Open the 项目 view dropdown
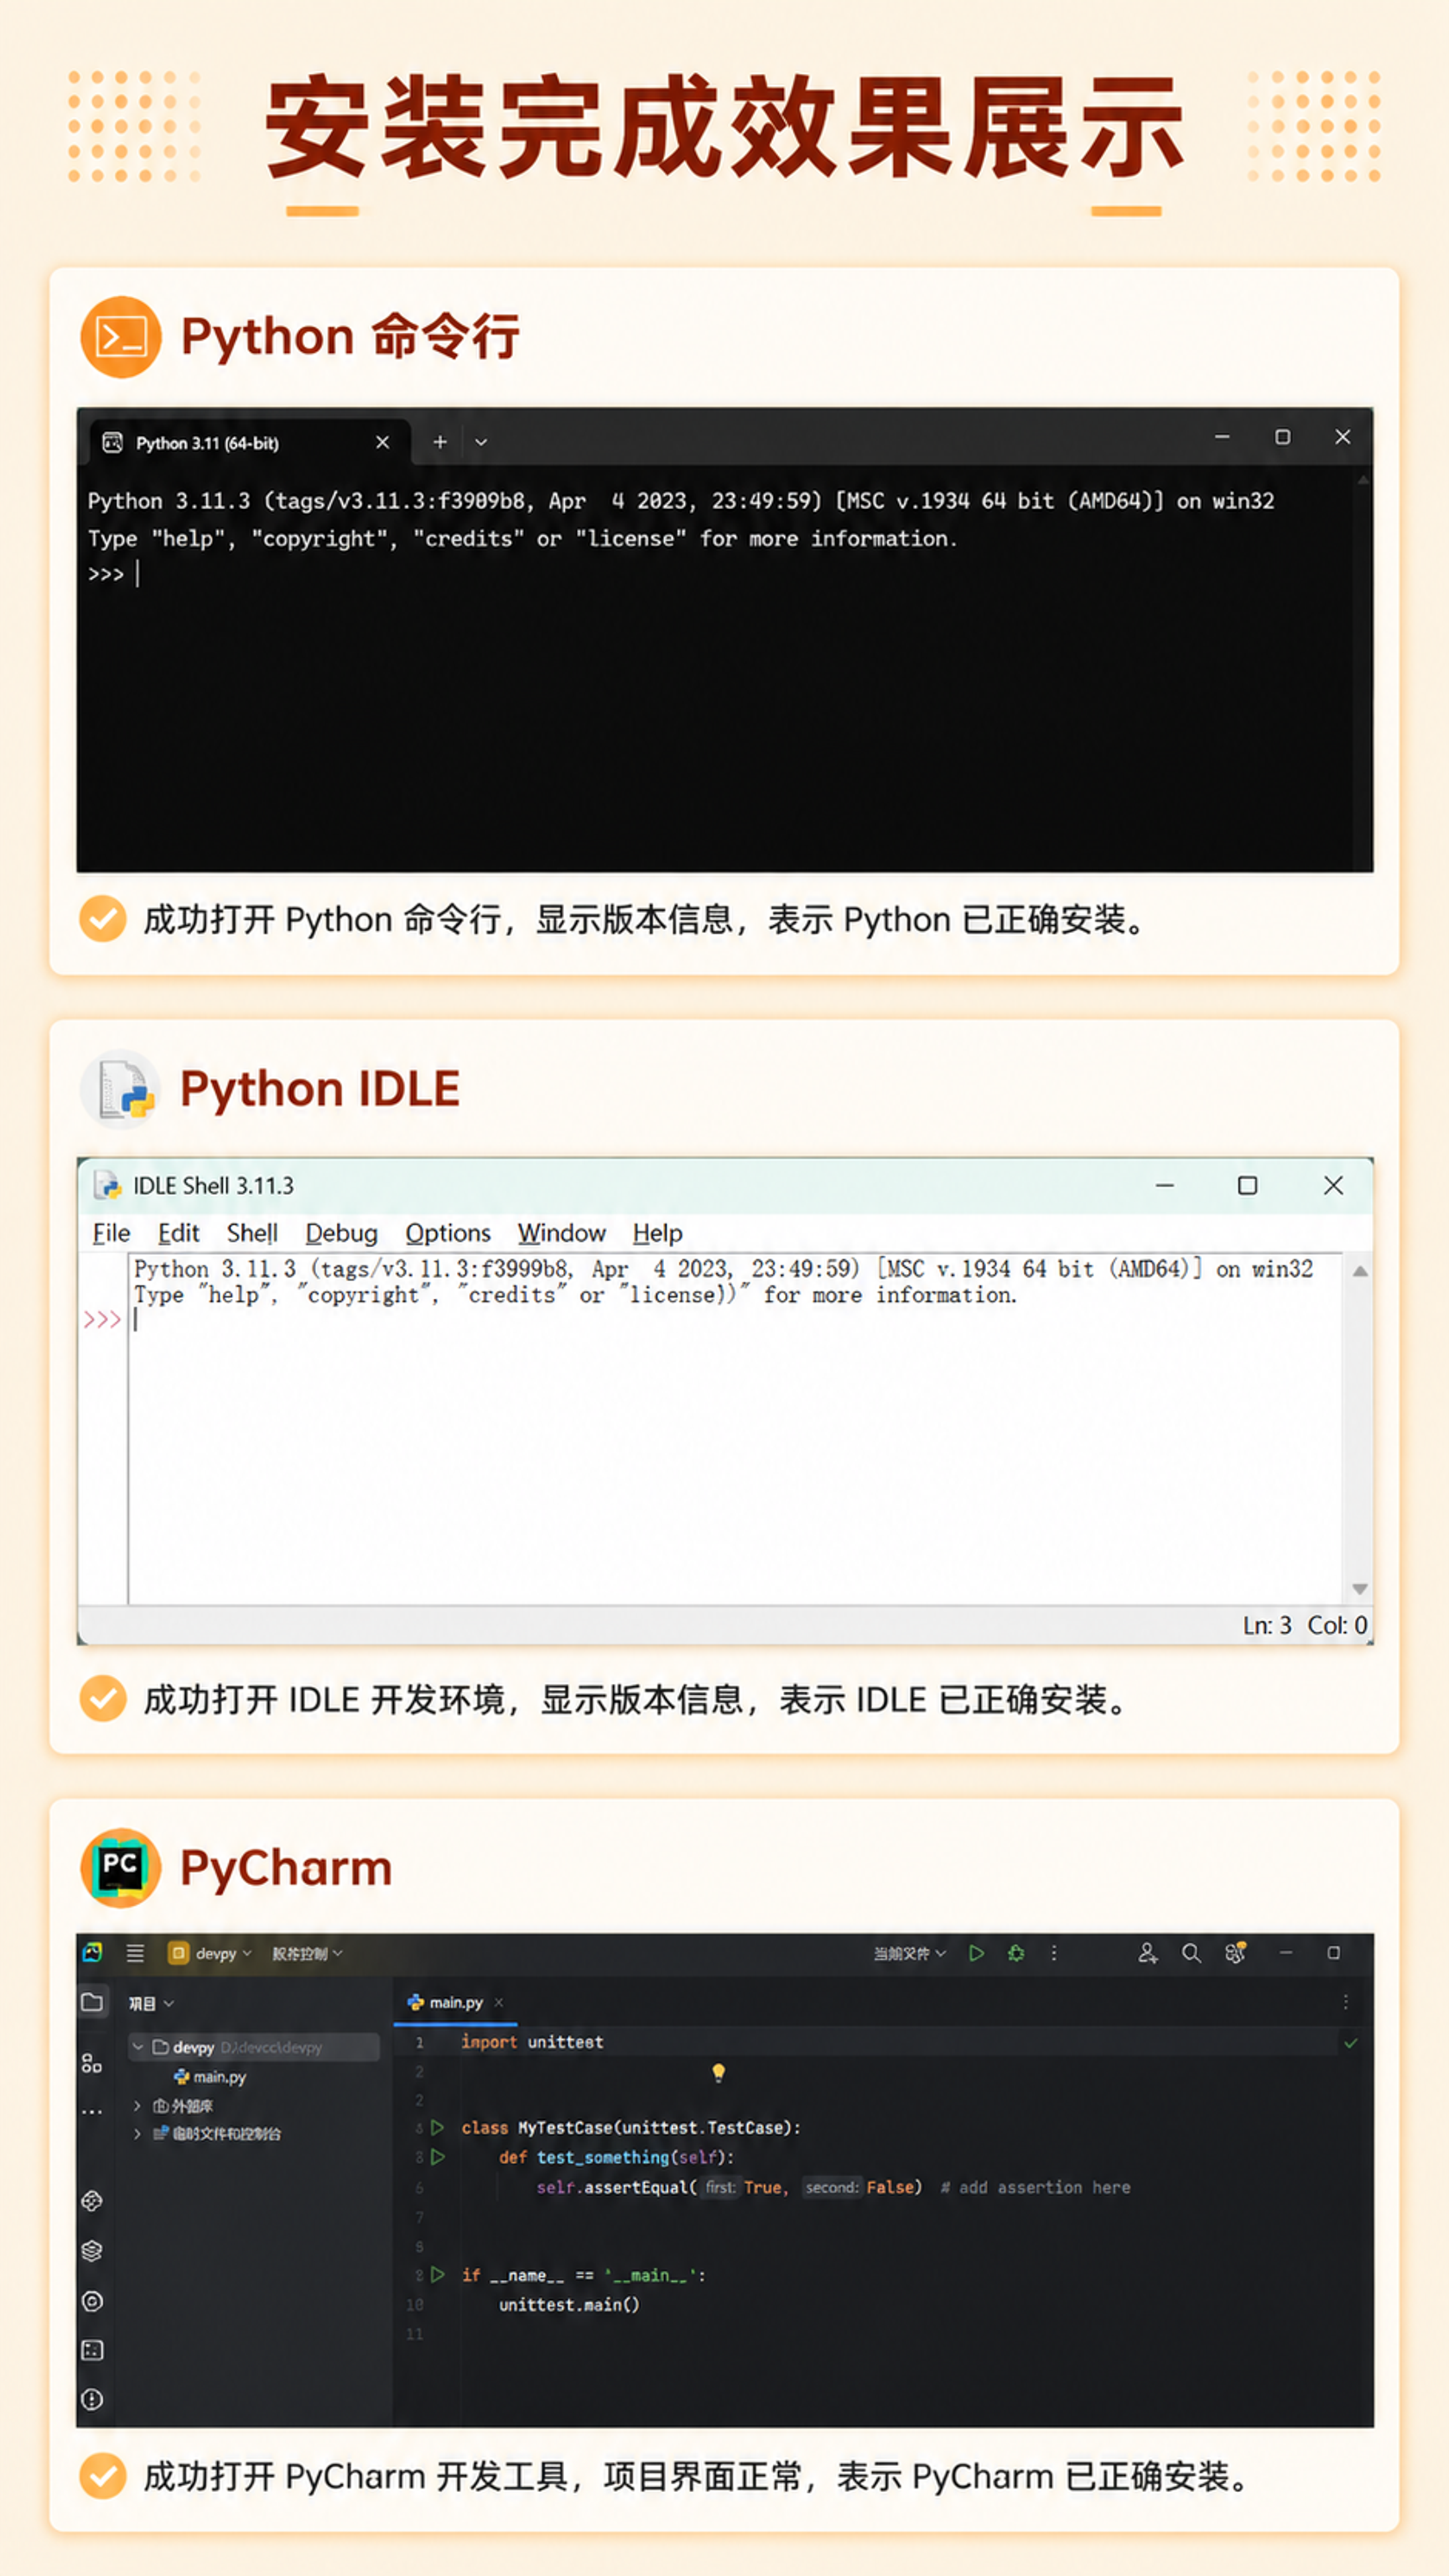Image resolution: width=1449 pixels, height=2576 pixels. (151, 2004)
